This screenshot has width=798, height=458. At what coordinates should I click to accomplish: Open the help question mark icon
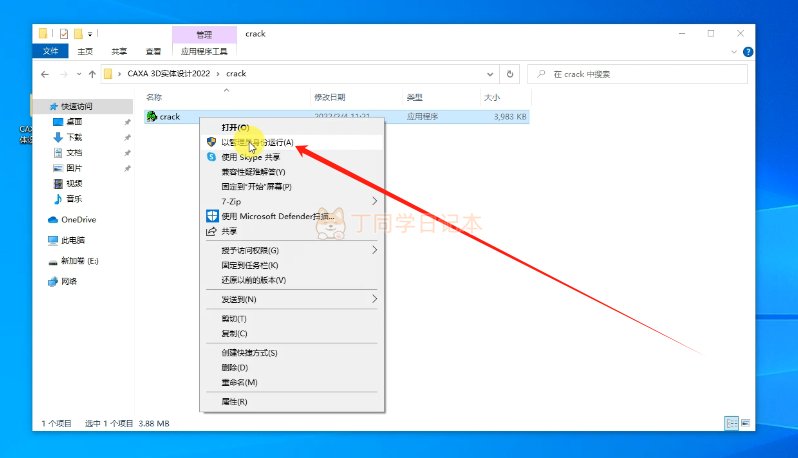[748, 52]
